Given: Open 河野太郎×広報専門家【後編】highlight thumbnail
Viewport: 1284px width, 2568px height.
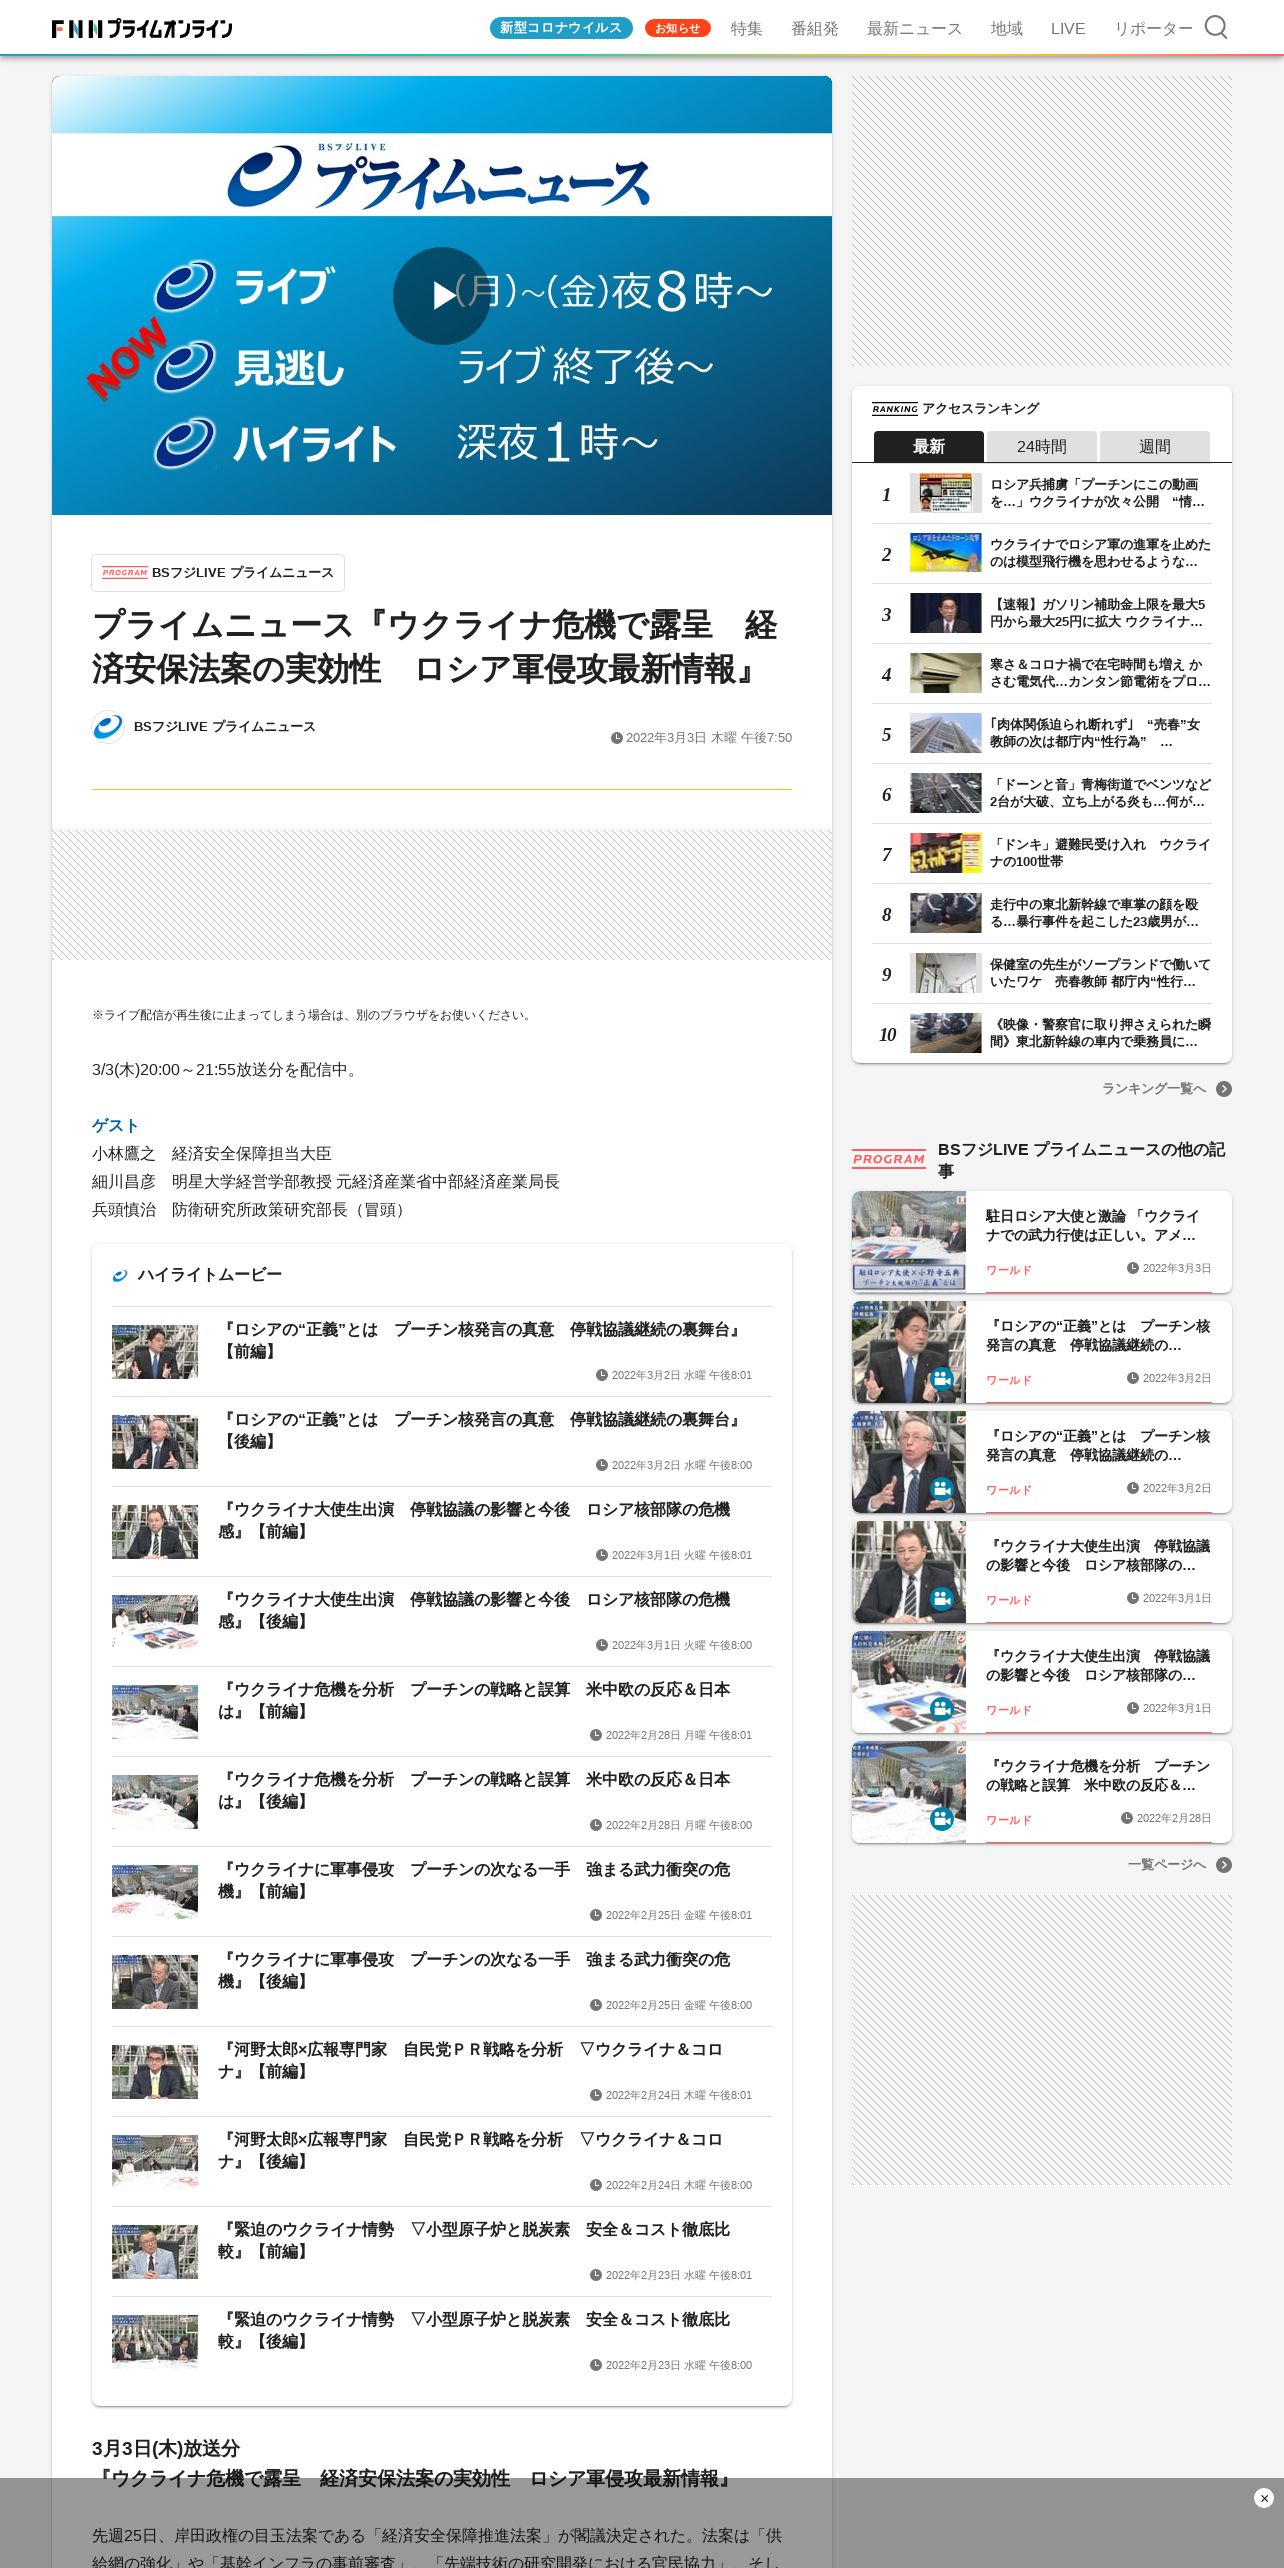Looking at the screenshot, I should (x=155, y=2162).
